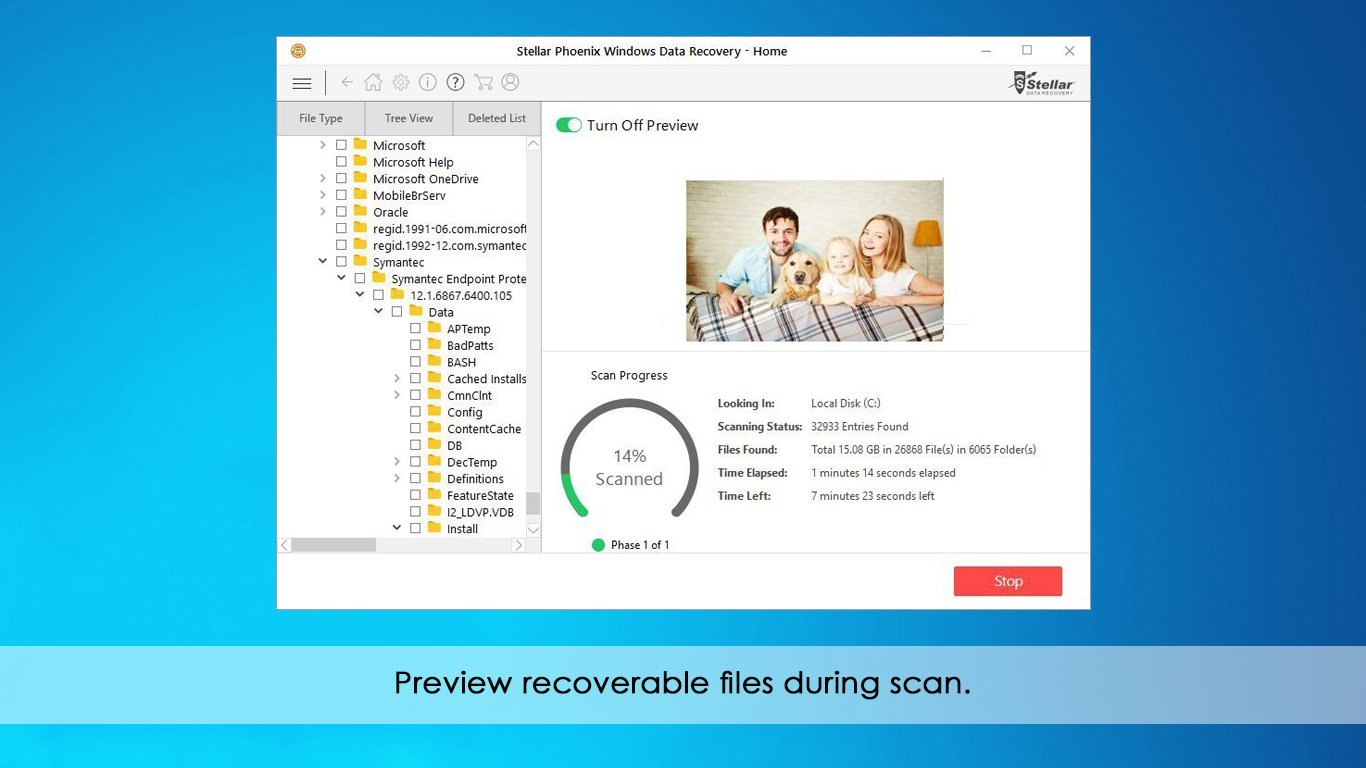Screen dimensions: 1366x768
Task: Expand the Microsoft folder node
Action: point(322,145)
